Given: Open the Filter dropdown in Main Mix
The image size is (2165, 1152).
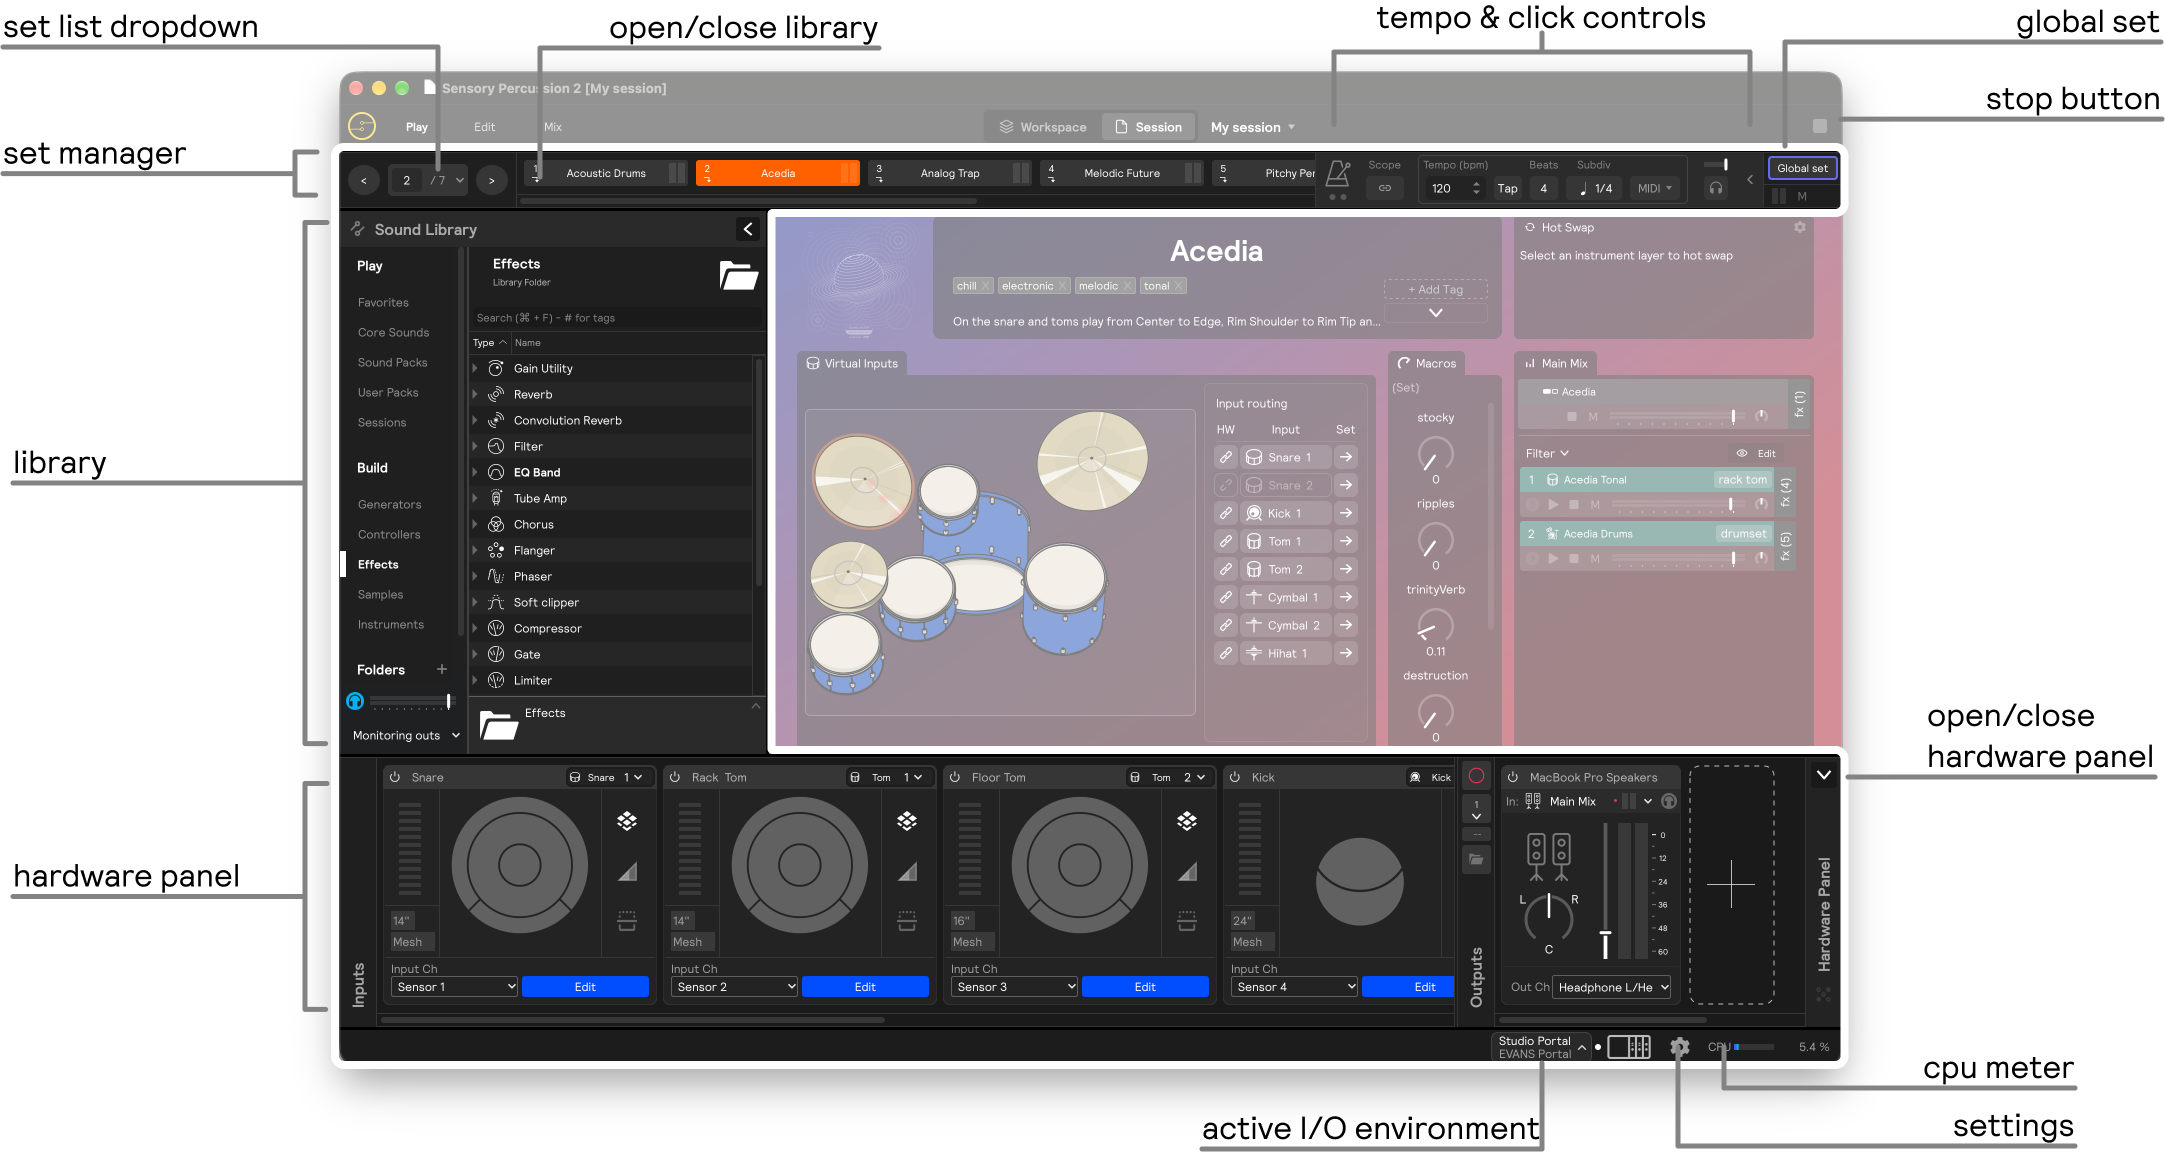Looking at the screenshot, I should (x=1547, y=453).
